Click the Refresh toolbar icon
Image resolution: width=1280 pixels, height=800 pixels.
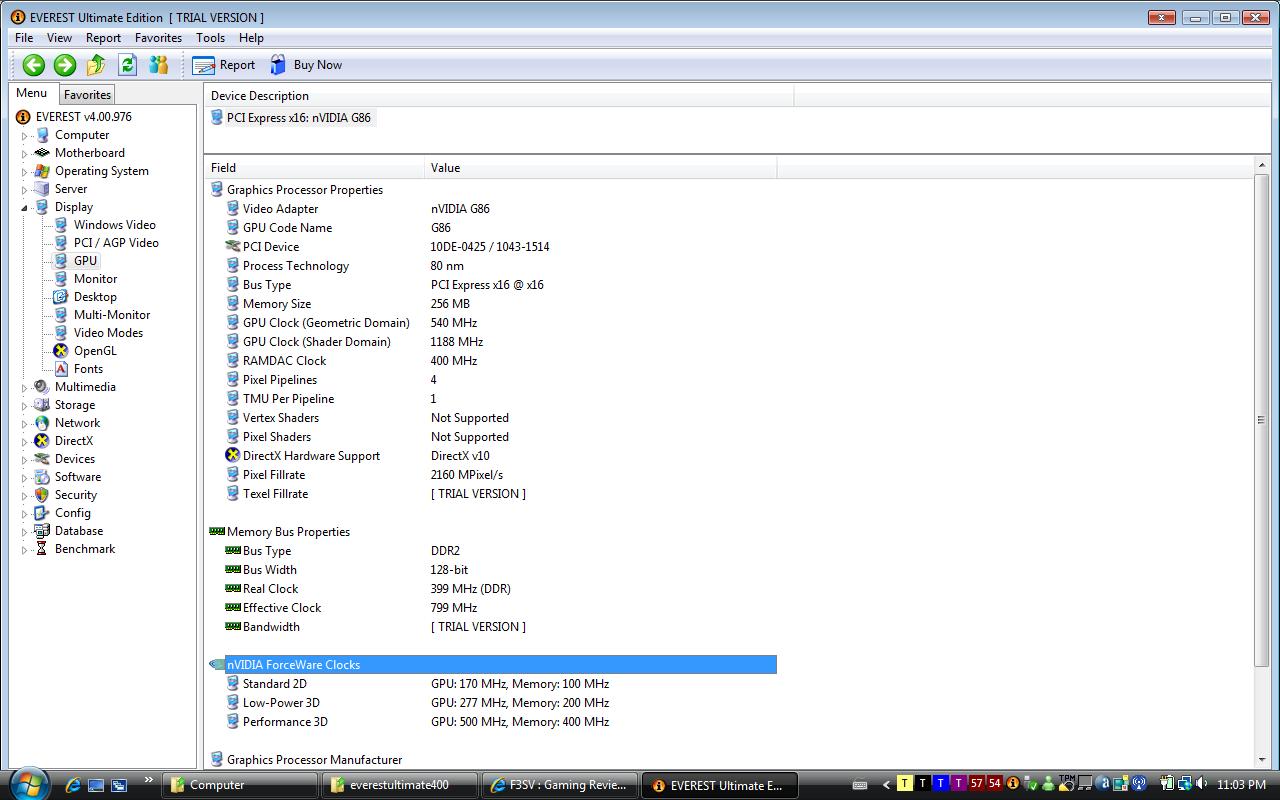click(x=127, y=65)
